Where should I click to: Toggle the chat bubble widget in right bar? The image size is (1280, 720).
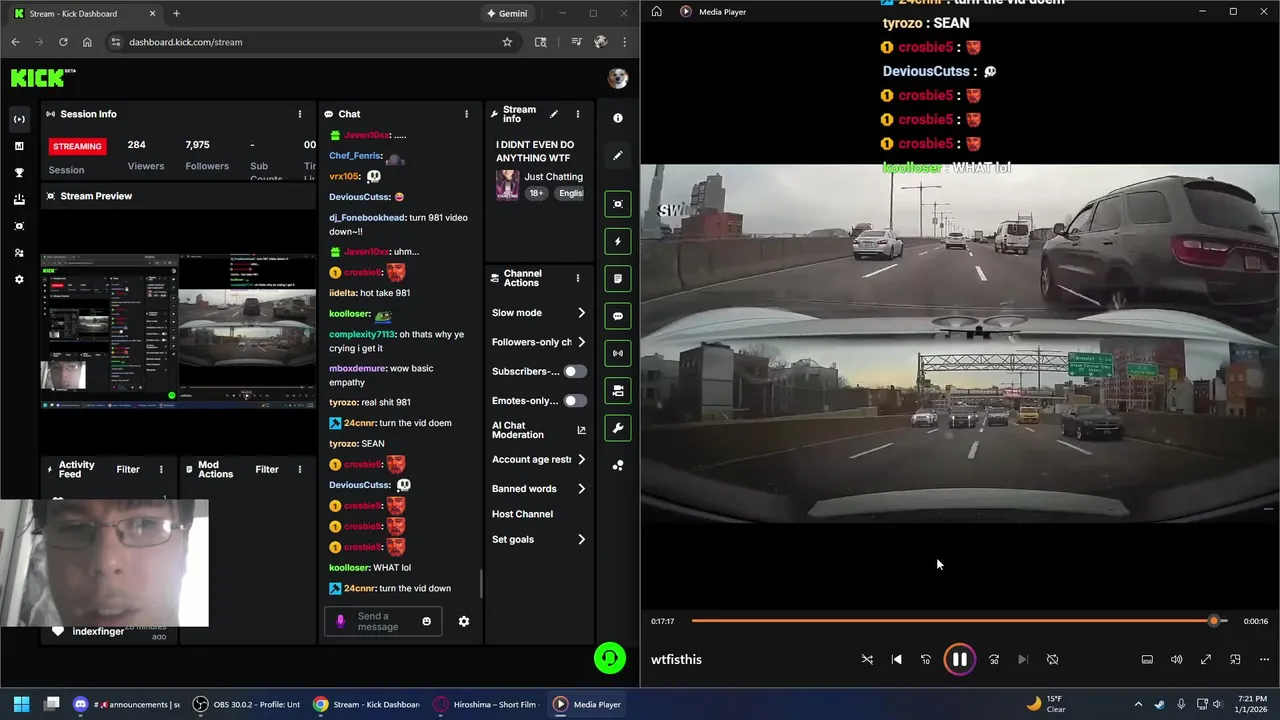(618, 316)
